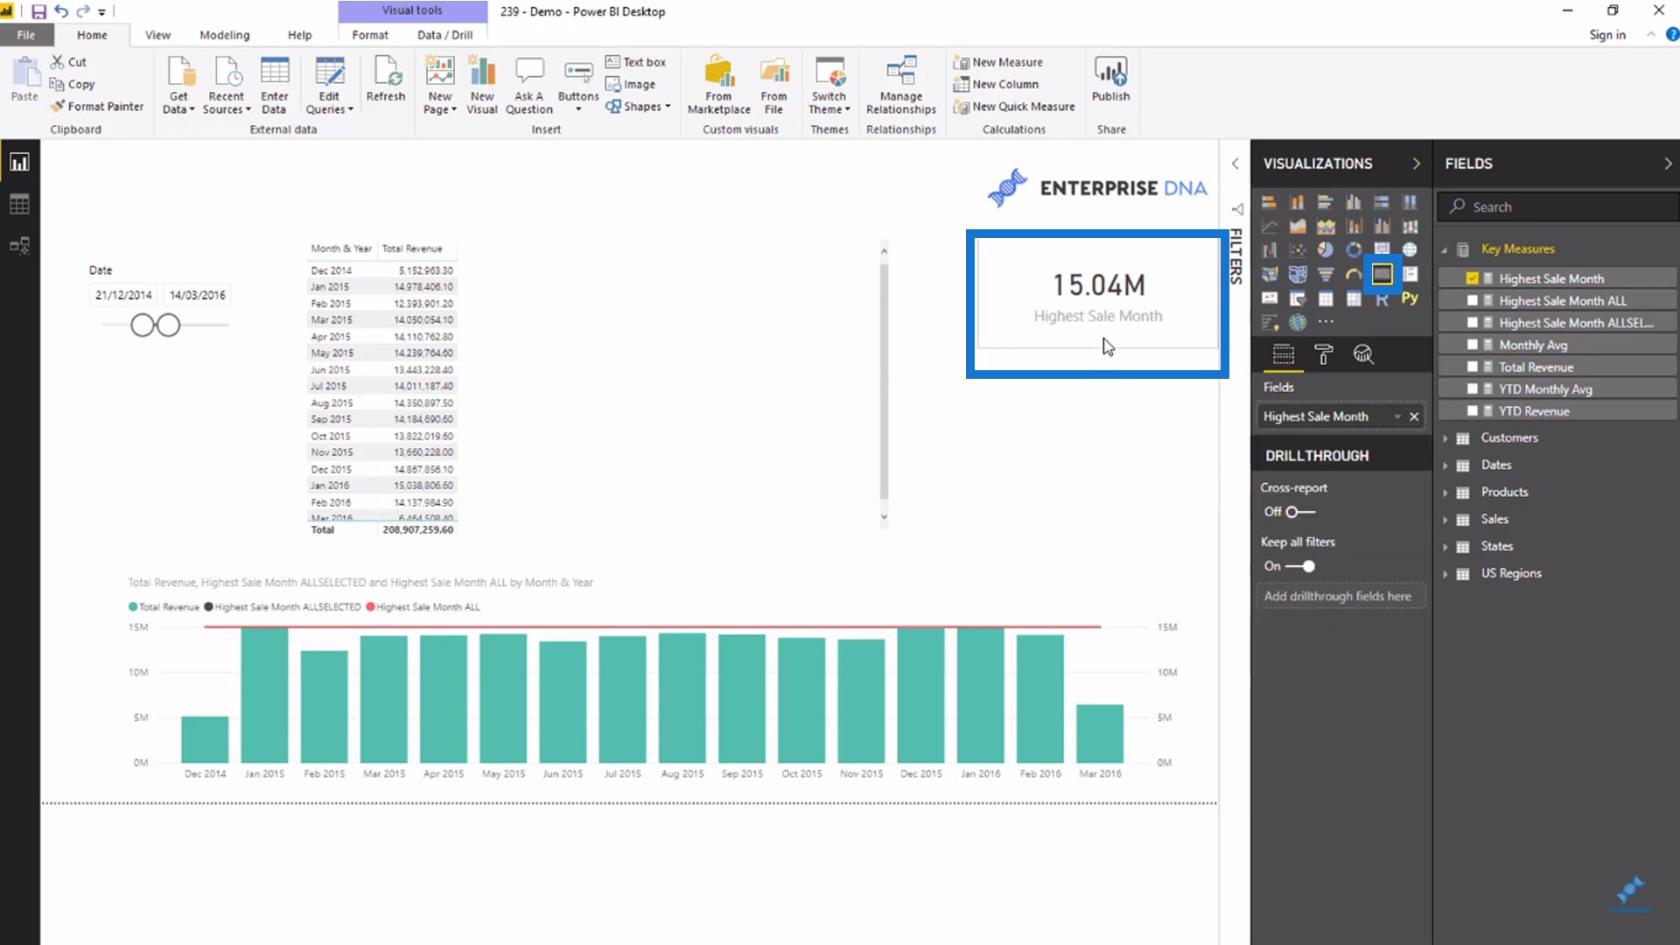
Task: Switch to the View tab
Action: coord(158,35)
